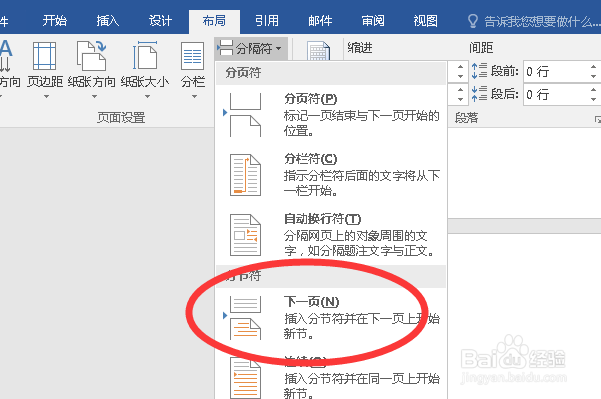This screenshot has width=601, height=399.
Task: Increase the 段前 spacing with up arrow
Action: point(593,67)
